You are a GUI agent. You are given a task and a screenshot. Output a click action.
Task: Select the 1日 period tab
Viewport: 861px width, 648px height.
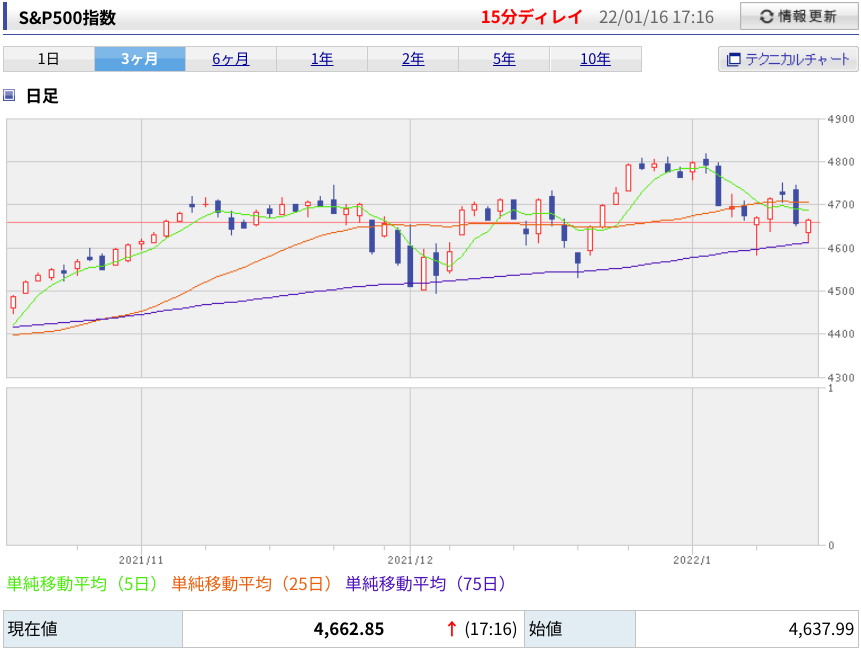pos(49,59)
